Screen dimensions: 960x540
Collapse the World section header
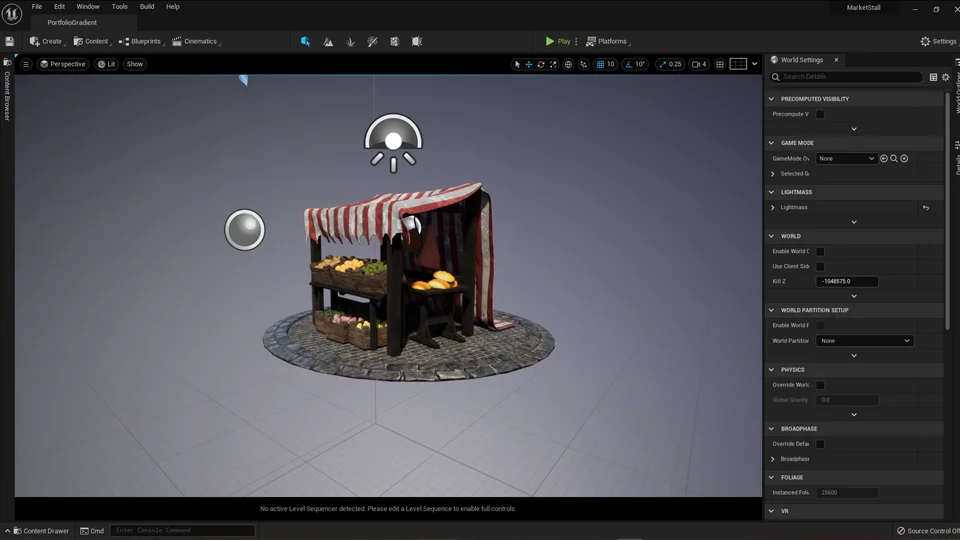click(x=771, y=236)
